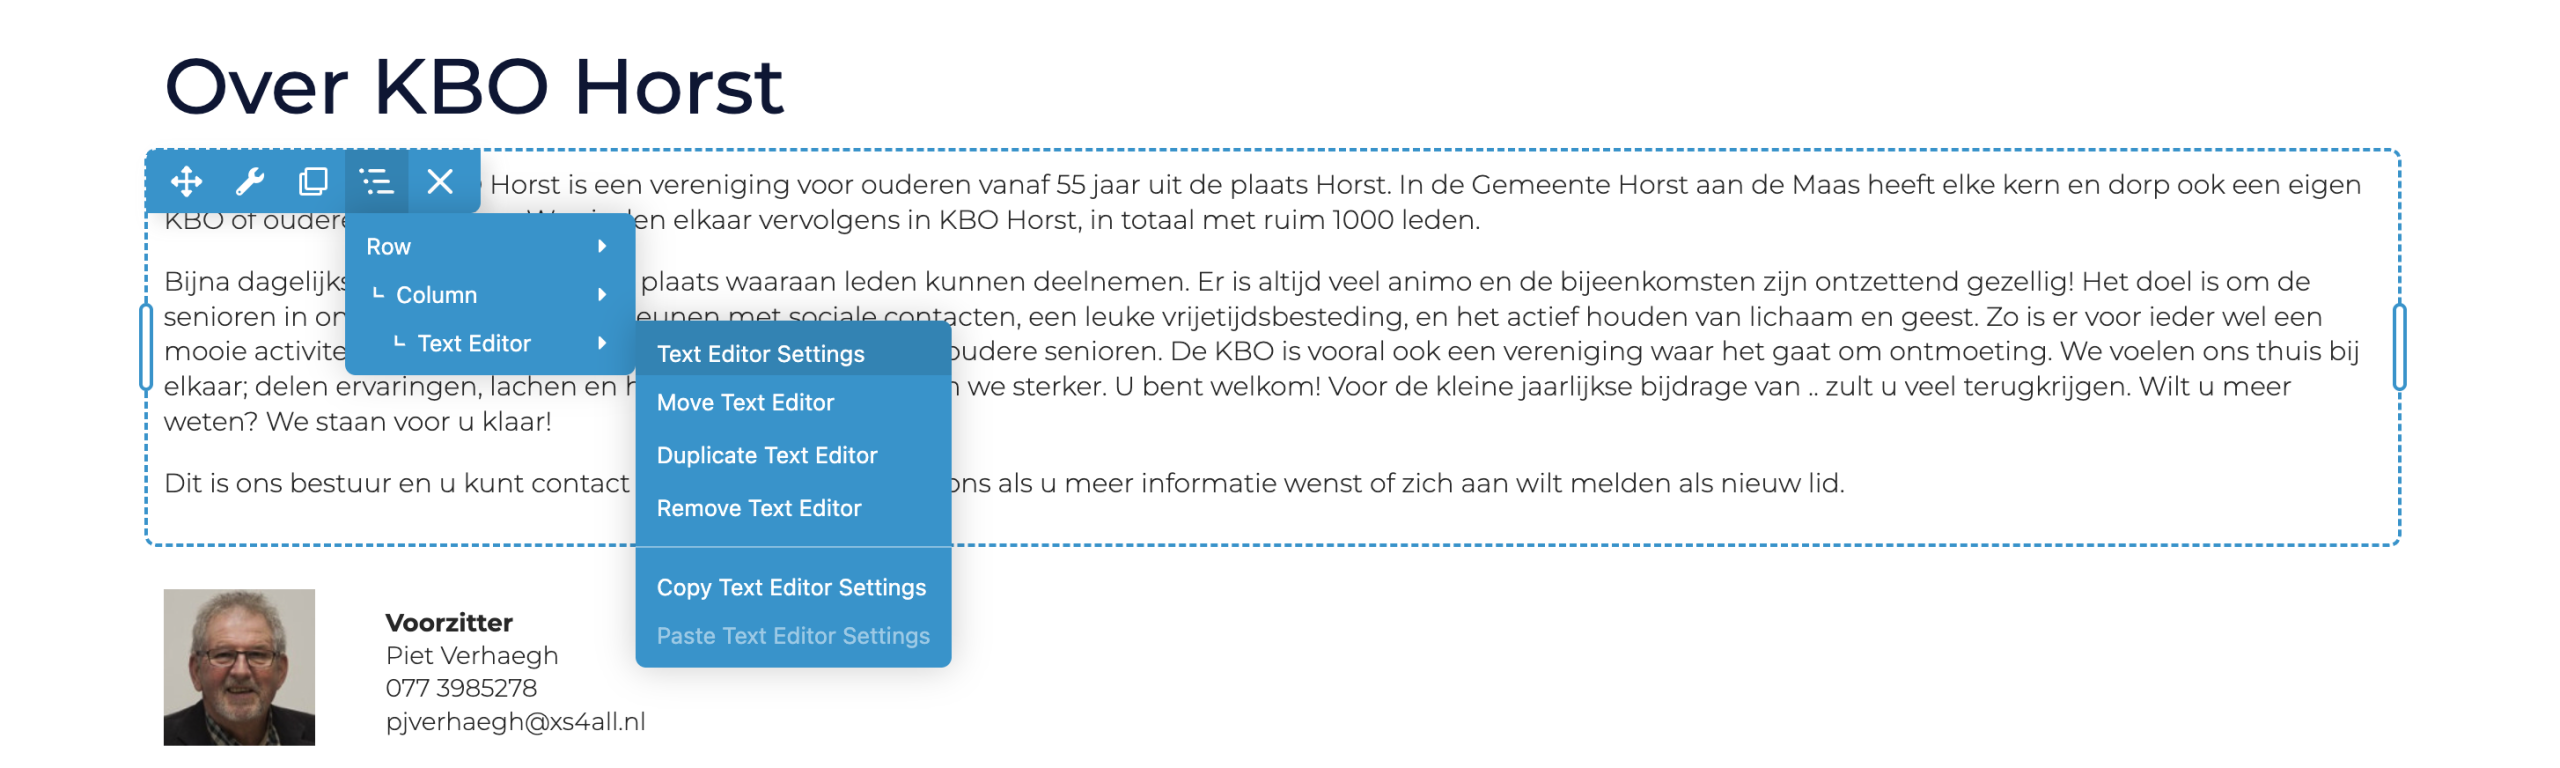Expand the Row submenu arrow
Image resolution: width=2560 pixels, height=768 pixels.
click(x=602, y=246)
